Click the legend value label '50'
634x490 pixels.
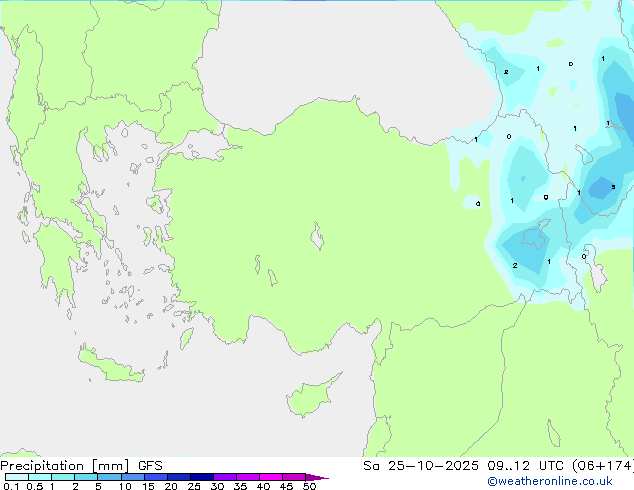309,486
